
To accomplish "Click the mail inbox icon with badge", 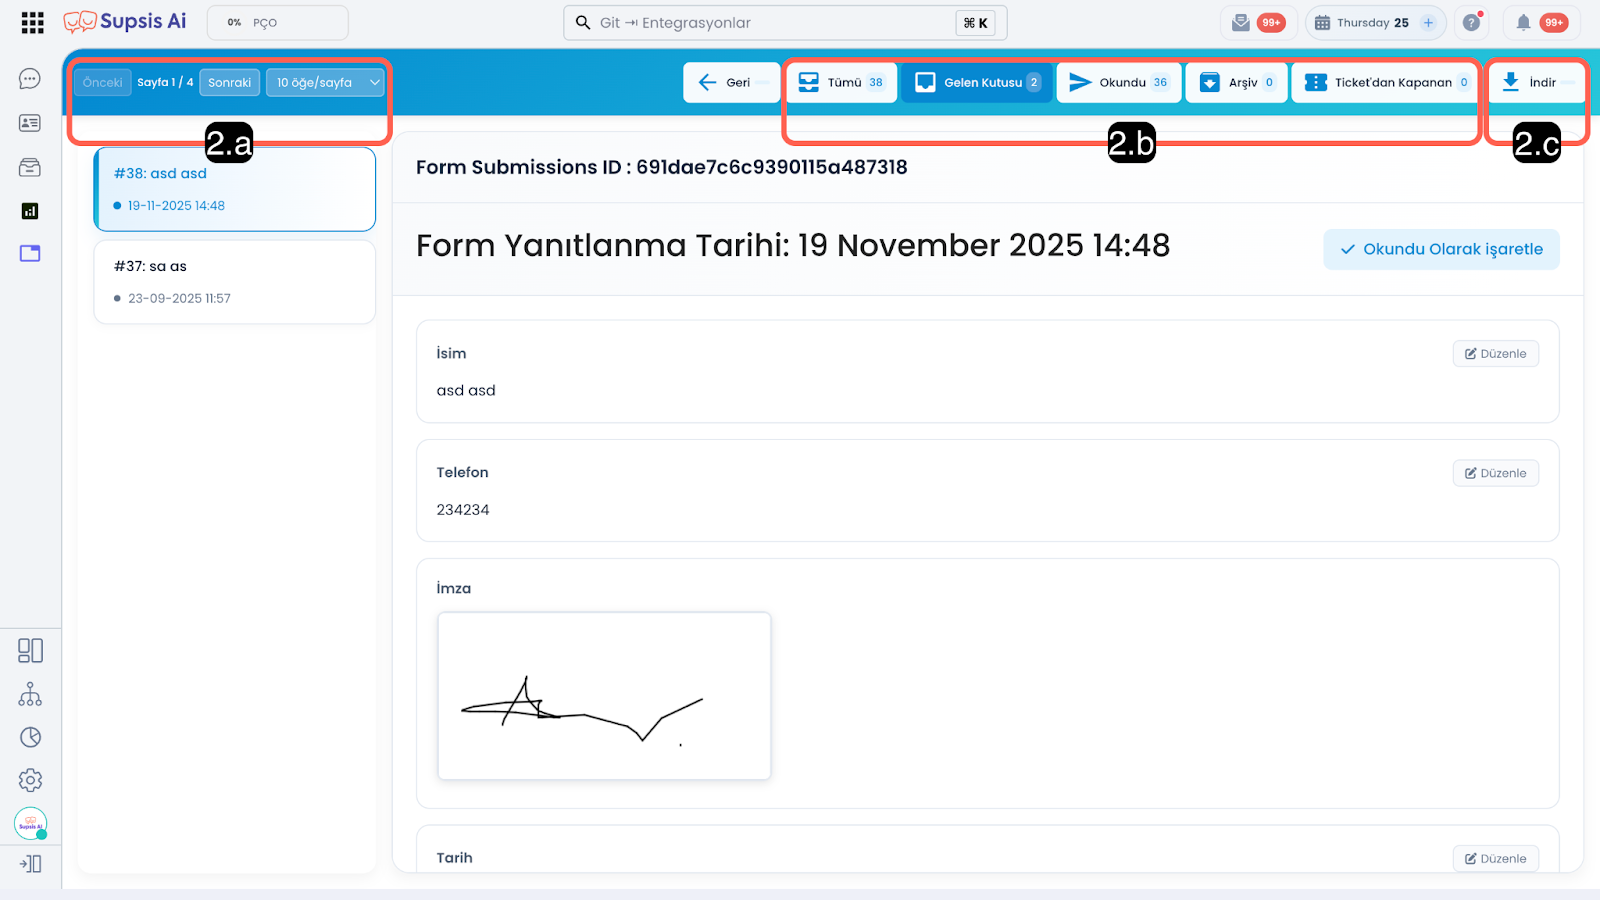I will pyautogui.click(x=1241, y=23).
